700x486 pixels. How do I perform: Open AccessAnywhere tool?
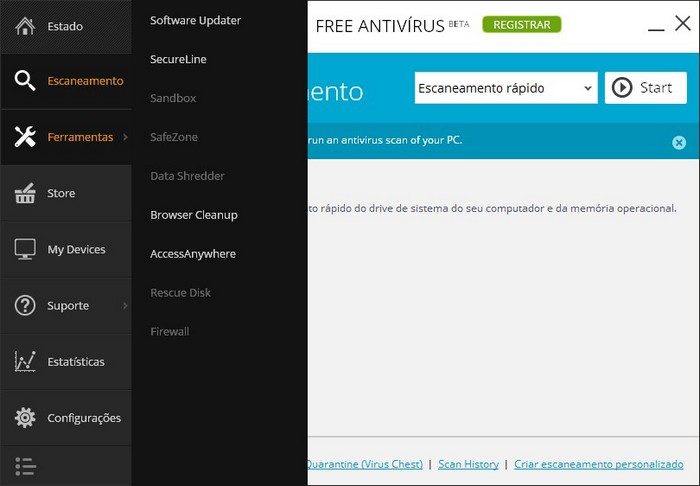click(x=193, y=254)
